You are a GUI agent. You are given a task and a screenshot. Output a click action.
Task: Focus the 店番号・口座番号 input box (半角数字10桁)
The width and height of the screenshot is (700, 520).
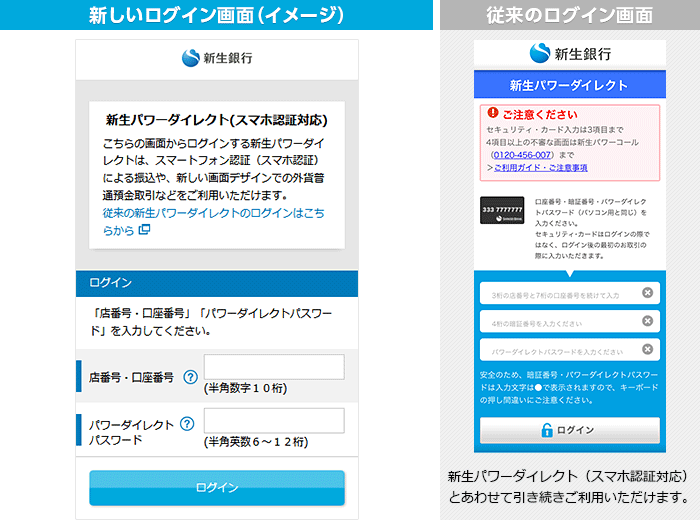tap(274, 366)
